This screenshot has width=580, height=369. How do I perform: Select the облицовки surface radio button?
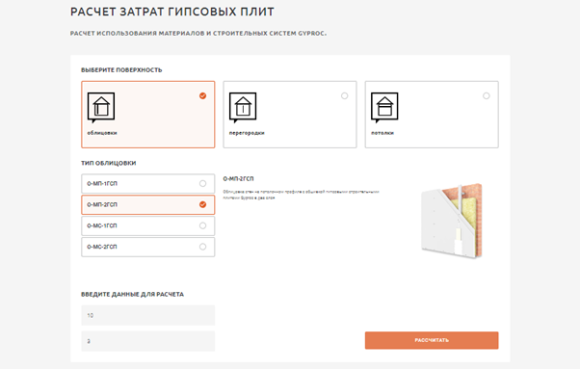click(203, 96)
